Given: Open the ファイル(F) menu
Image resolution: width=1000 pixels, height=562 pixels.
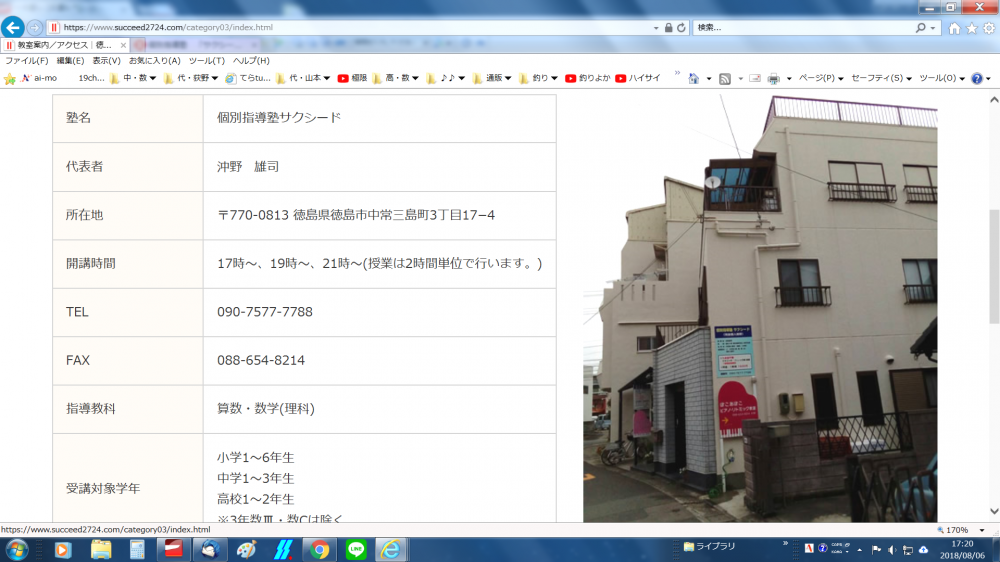Looking at the screenshot, I should click(x=27, y=61).
